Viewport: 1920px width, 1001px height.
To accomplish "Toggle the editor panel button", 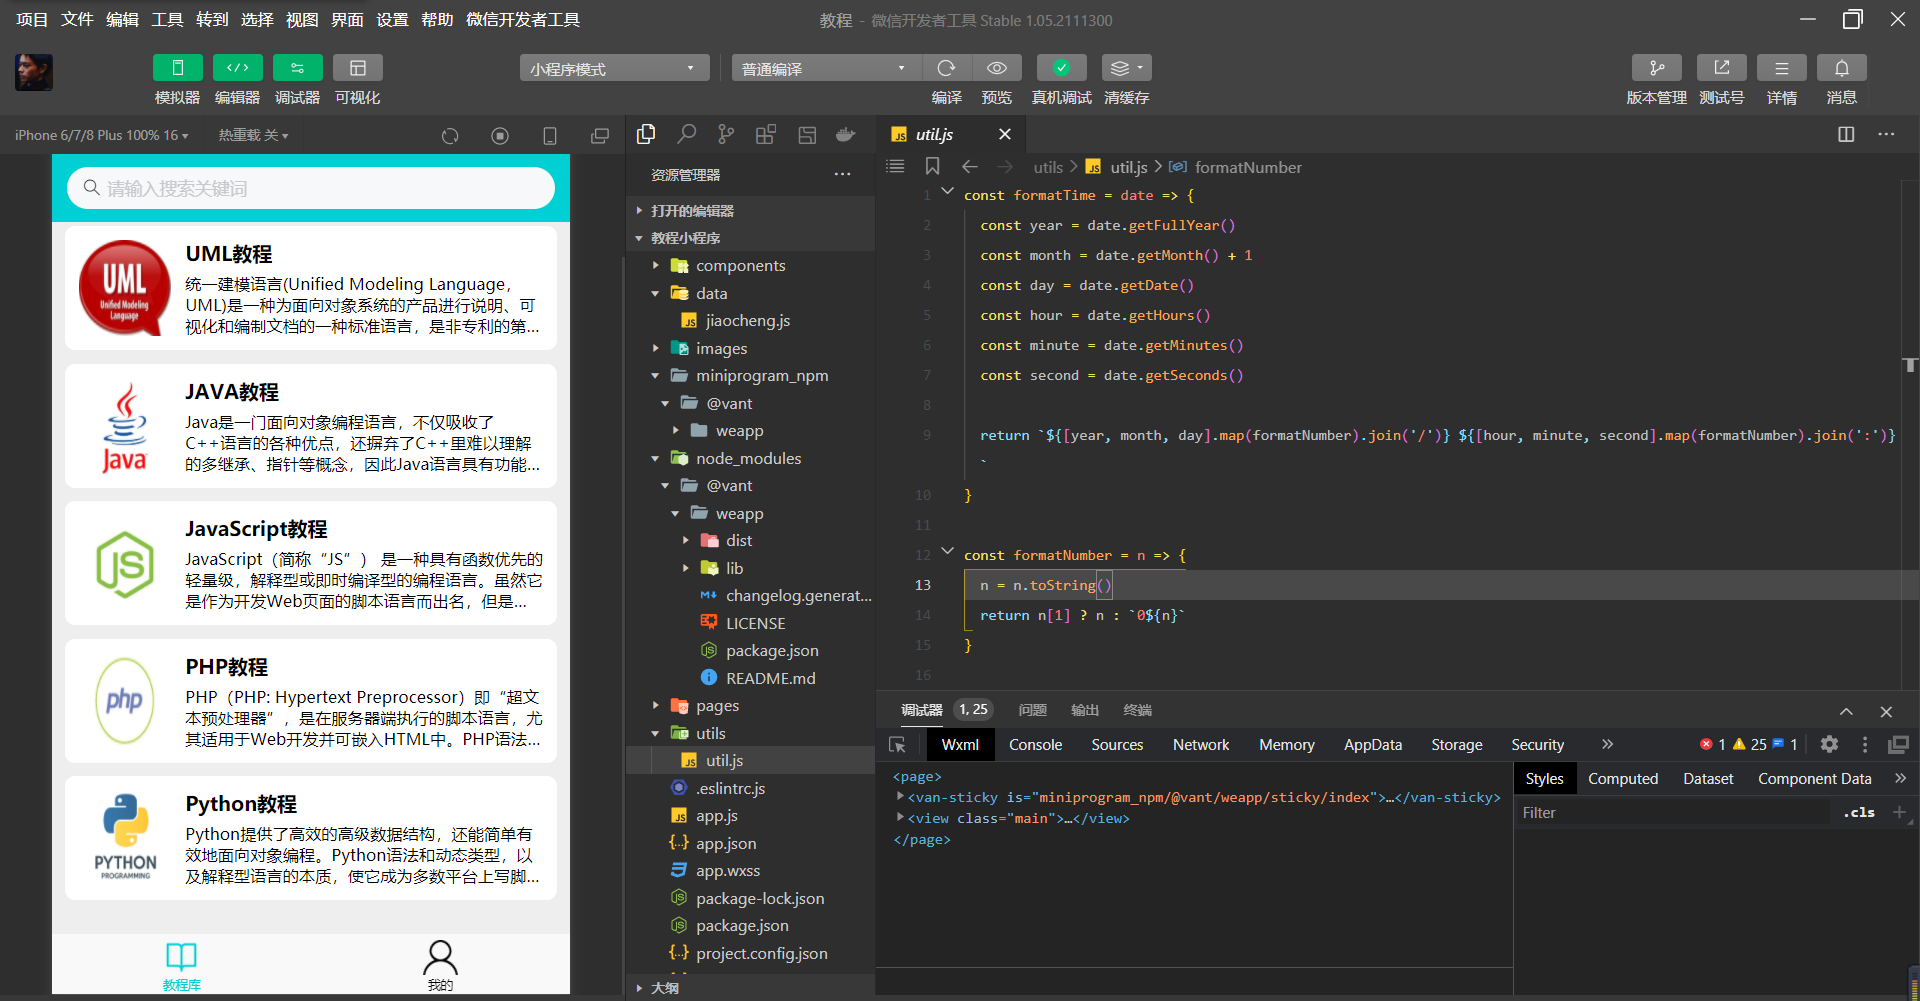I will pyautogui.click(x=237, y=68).
